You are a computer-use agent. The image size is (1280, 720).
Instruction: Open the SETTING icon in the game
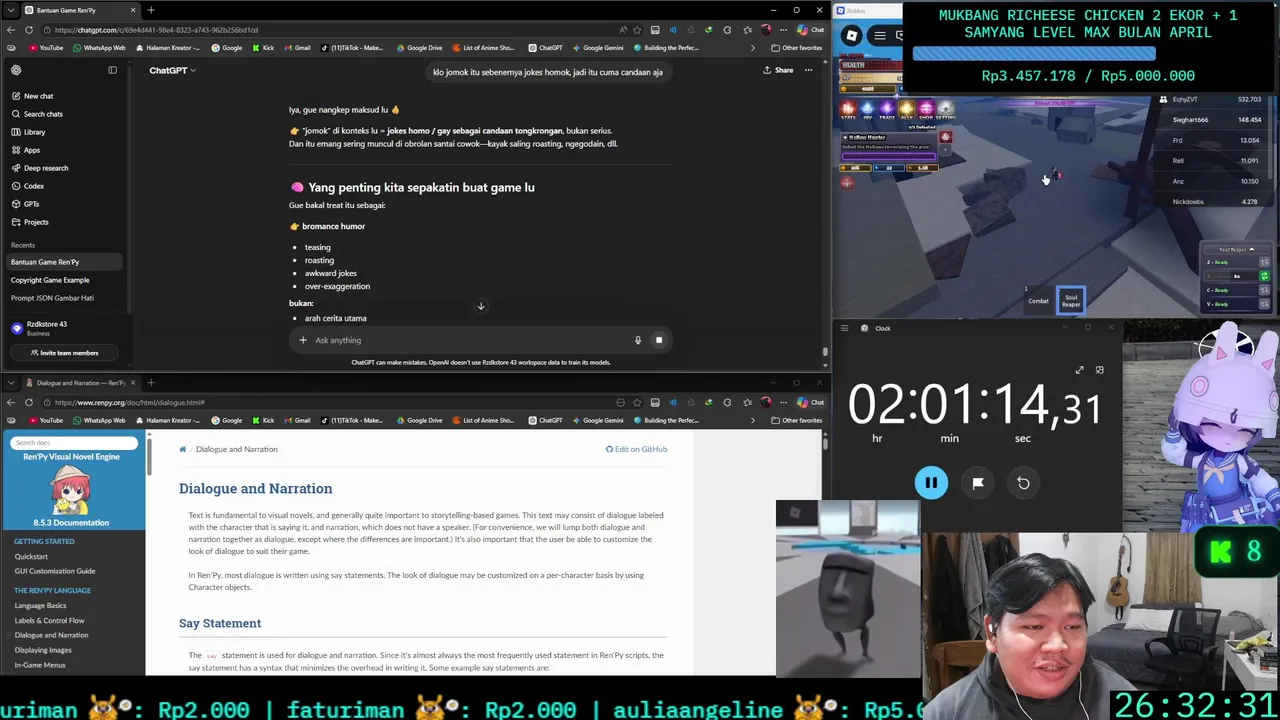click(x=946, y=108)
